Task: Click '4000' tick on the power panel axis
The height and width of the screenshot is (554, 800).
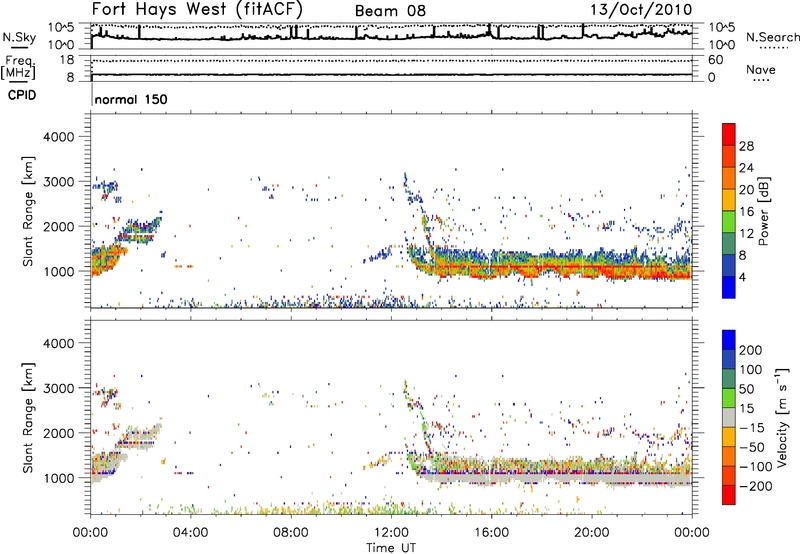Action: [x=59, y=137]
